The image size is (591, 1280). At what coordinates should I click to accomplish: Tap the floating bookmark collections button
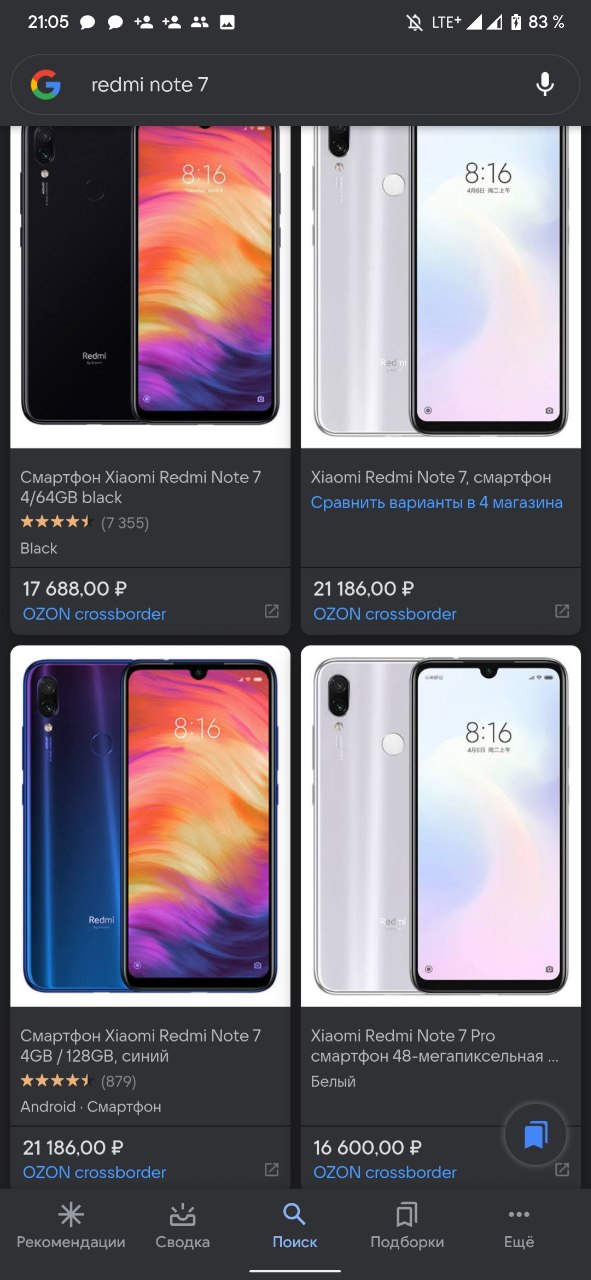coord(535,1135)
